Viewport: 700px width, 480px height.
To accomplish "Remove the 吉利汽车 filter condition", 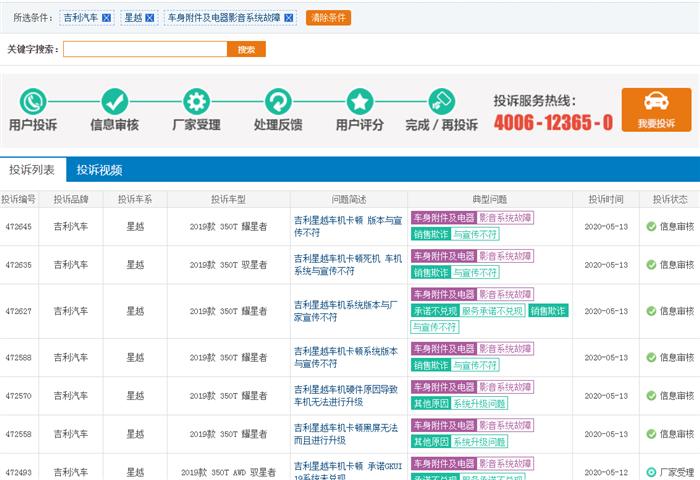I will (106, 18).
